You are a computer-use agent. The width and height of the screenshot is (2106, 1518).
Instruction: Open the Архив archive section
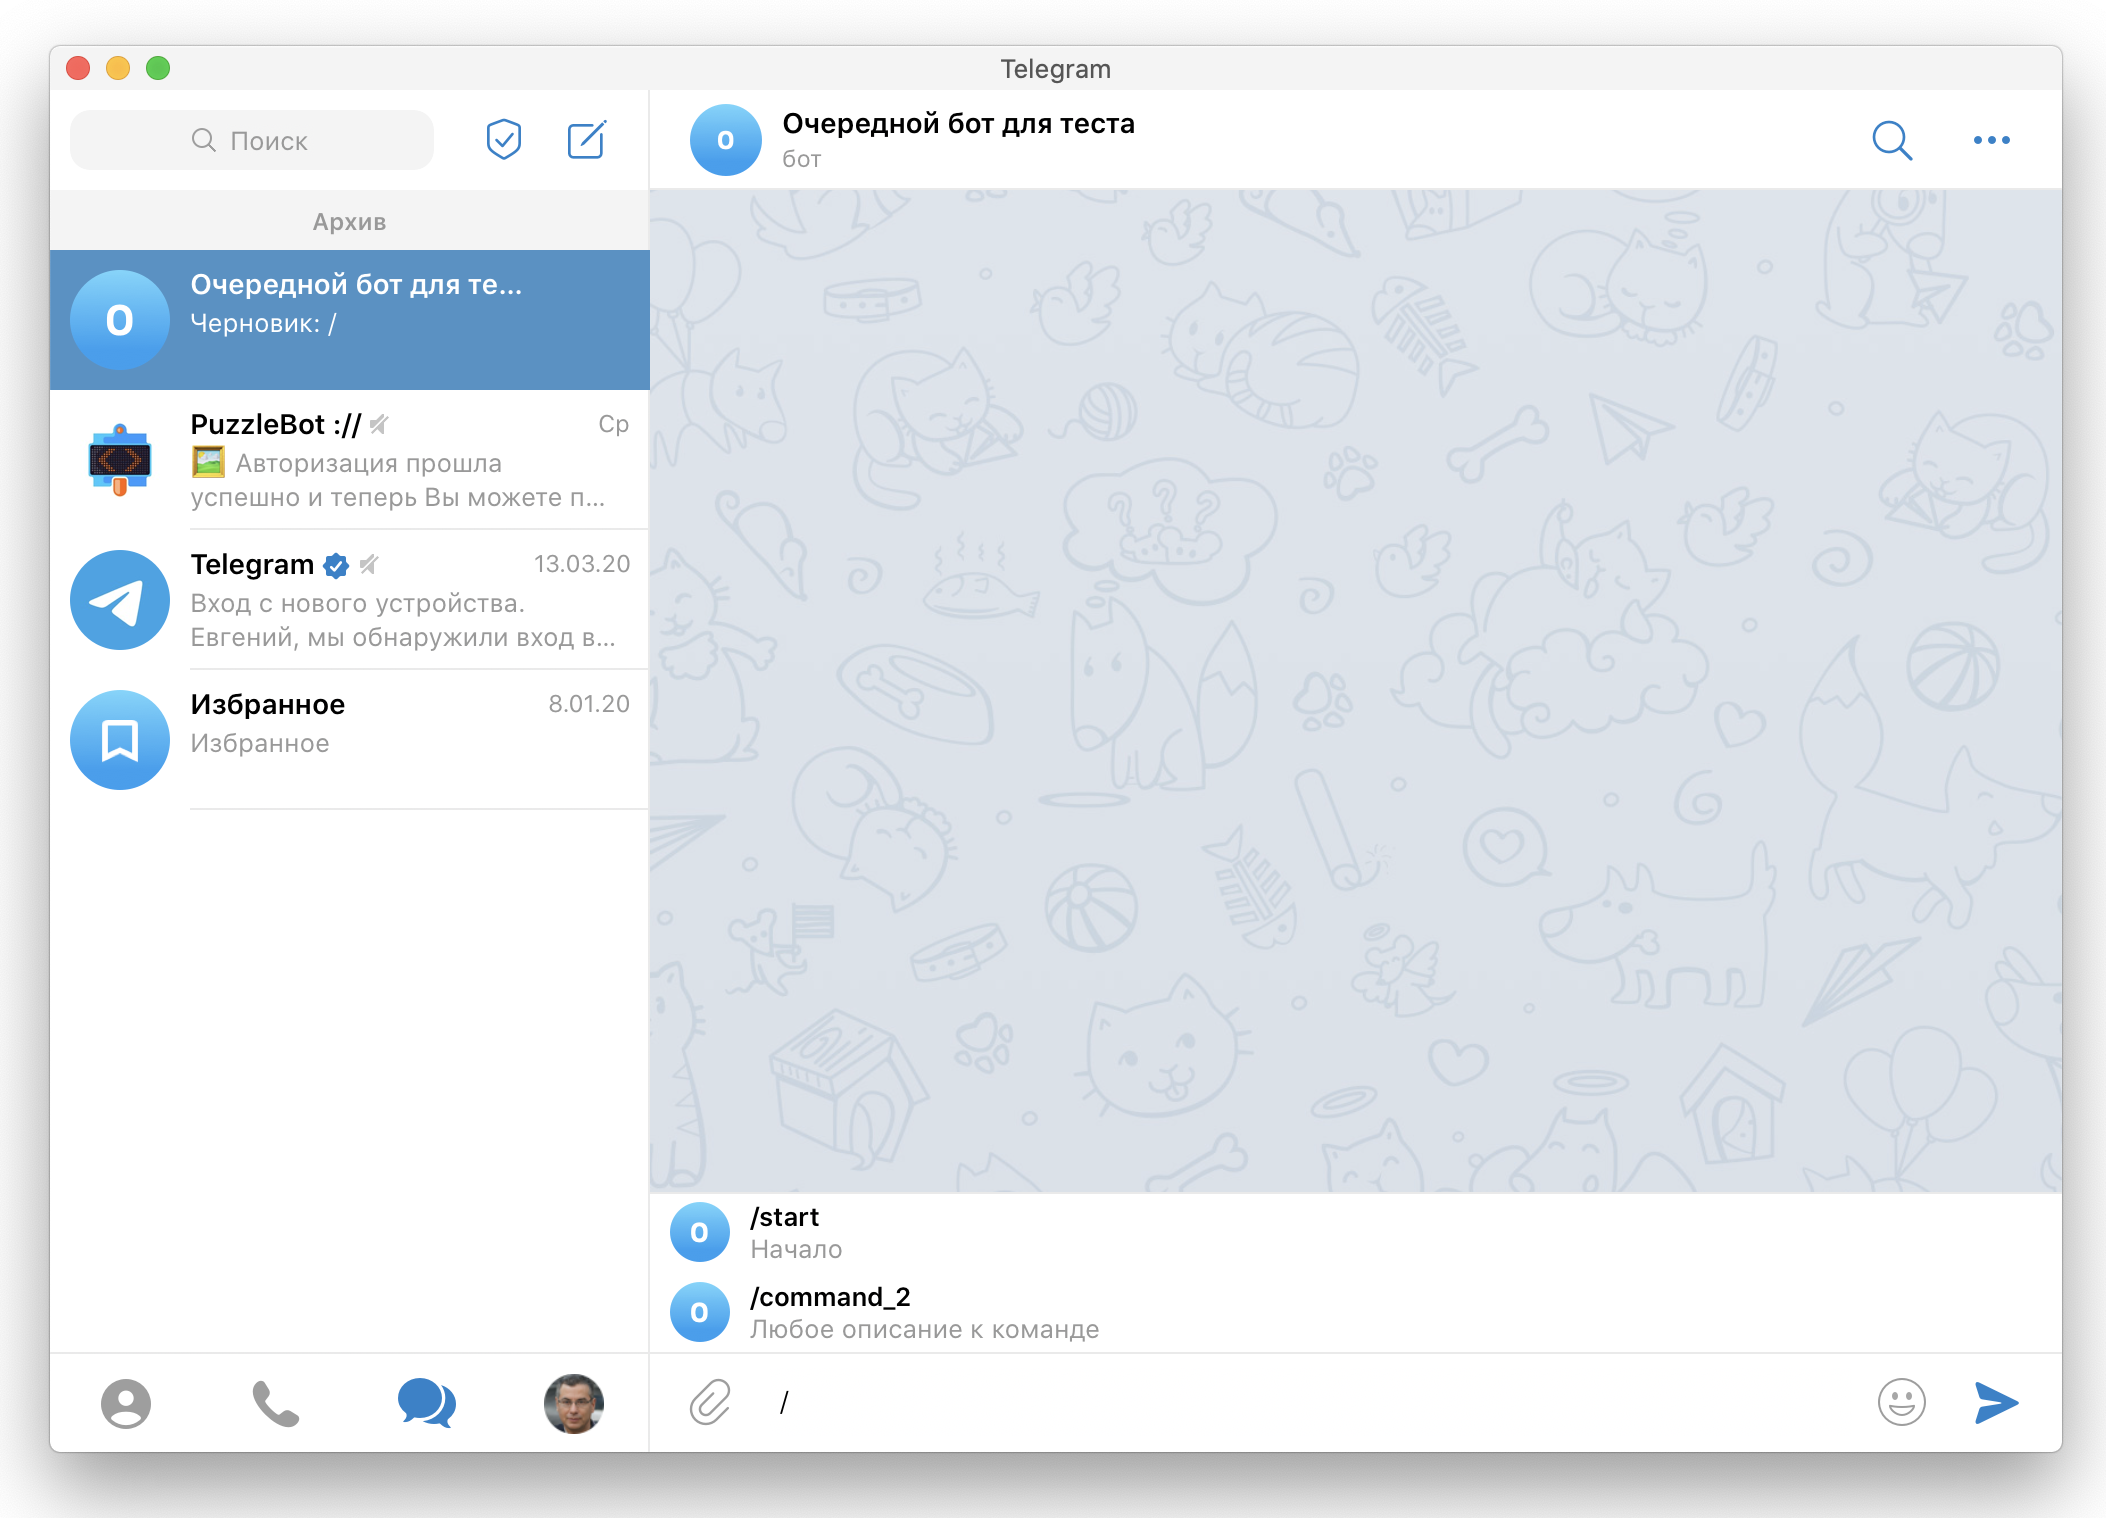(x=349, y=221)
